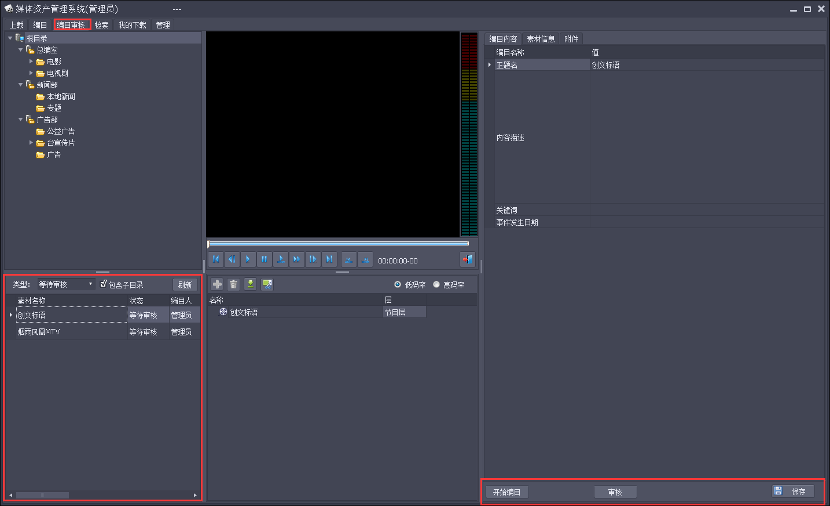Select the 低码率 radio button
Viewport: 830px width, 506px height.
click(398, 284)
